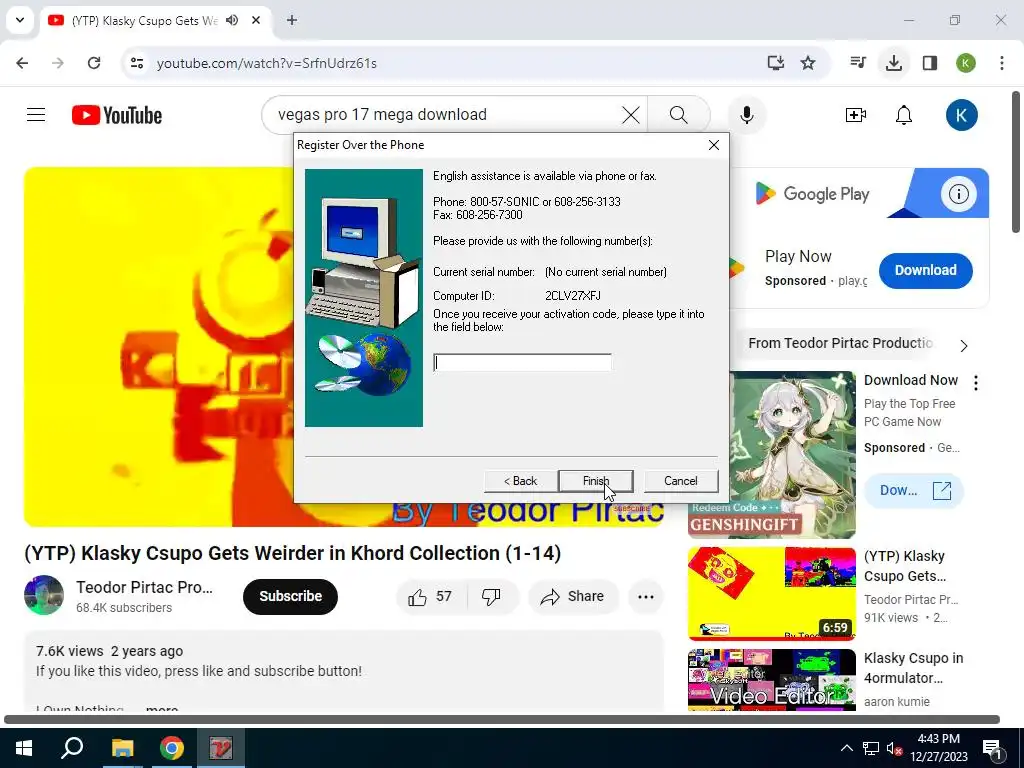The height and width of the screenshot is (768, 1024).
Task: Open Klasky Csupo in 4ormulator video thumbnail
Action: [x=771, y=680]
